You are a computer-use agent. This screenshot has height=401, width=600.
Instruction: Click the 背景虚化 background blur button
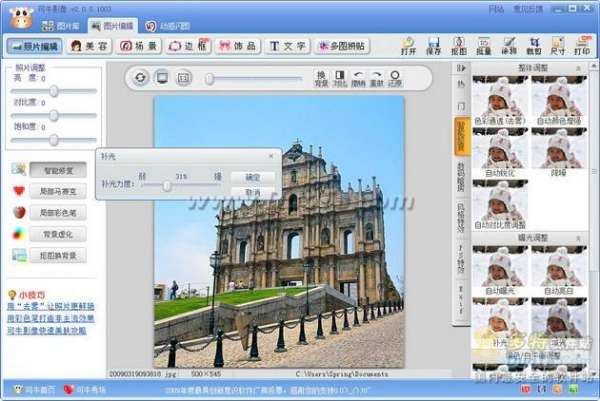click(x=58, y=234)
